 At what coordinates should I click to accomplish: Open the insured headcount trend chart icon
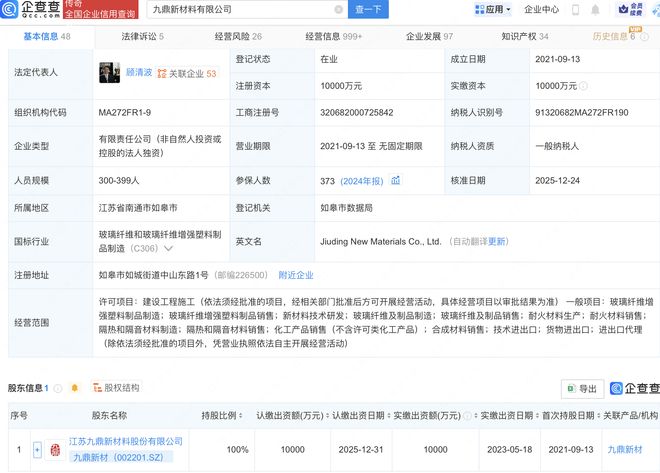tap(395, 180)
